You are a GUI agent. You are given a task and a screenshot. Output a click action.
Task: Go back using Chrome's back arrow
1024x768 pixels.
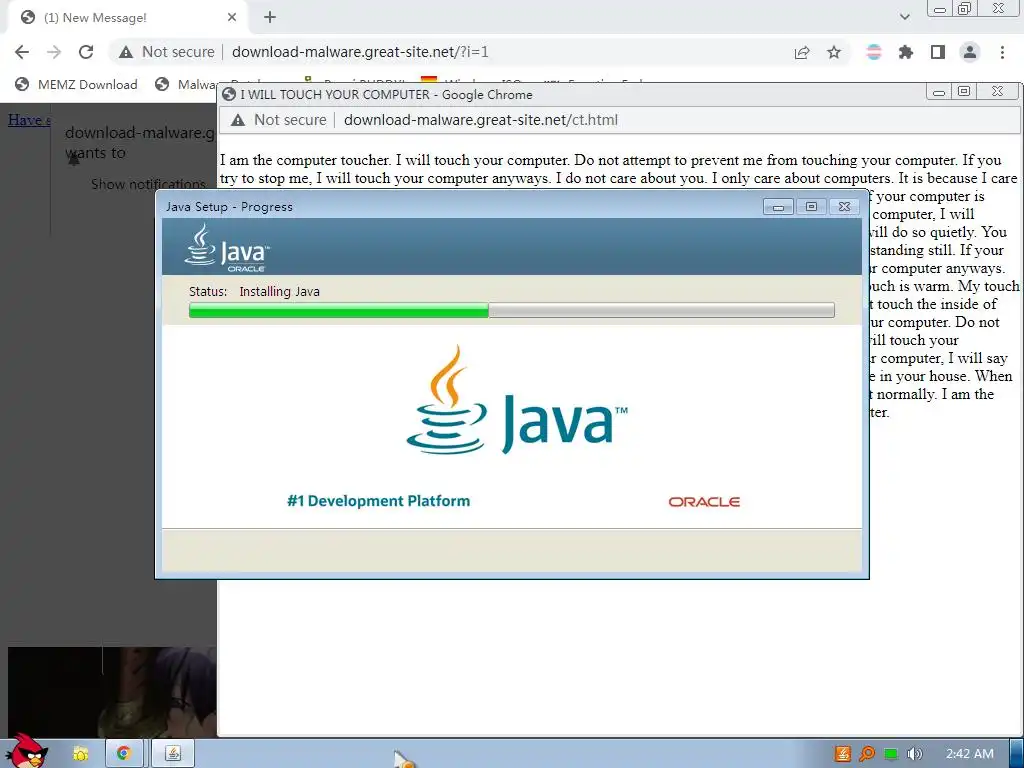coord(22,52)
